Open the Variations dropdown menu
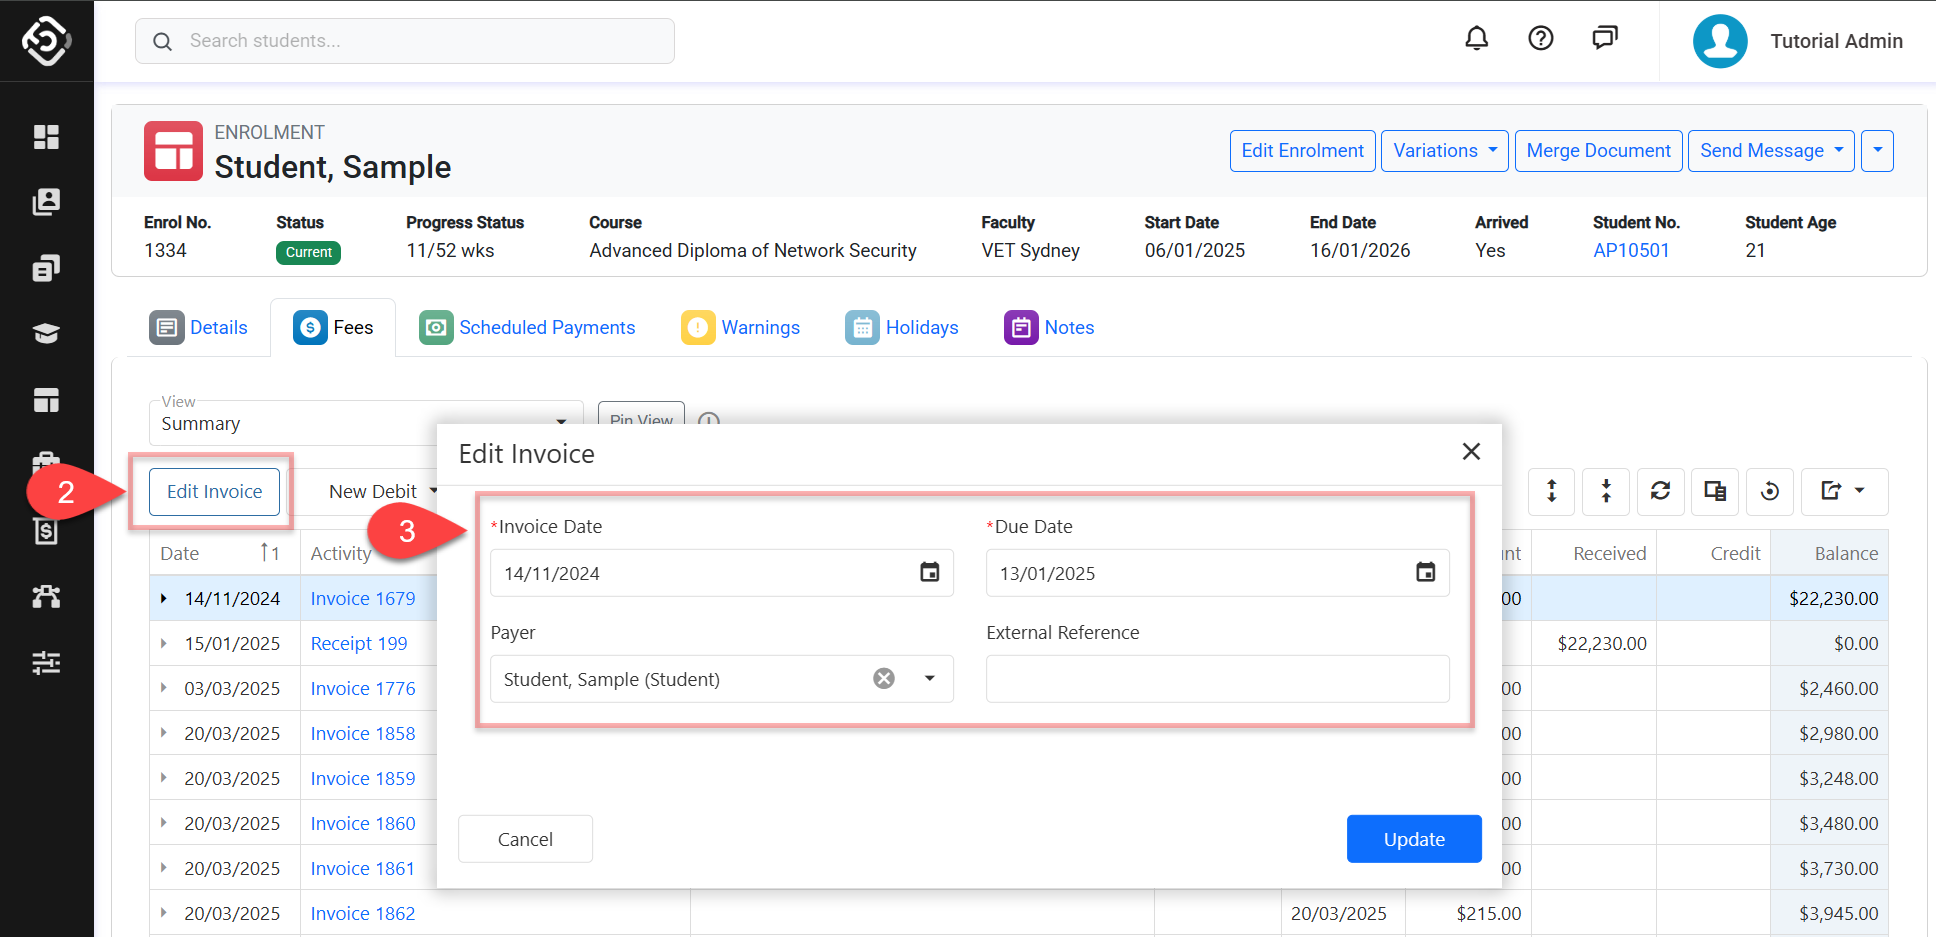The height and width of the screenshot is (937, 1936). point(1444,151)
